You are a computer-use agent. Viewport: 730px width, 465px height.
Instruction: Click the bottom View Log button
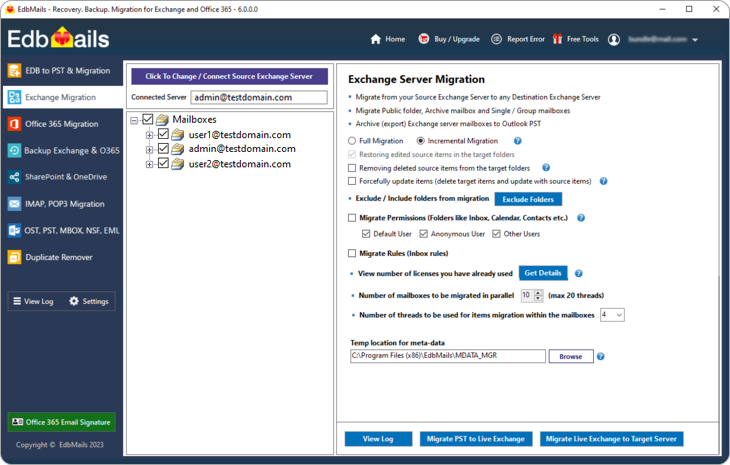coord(378,439)
